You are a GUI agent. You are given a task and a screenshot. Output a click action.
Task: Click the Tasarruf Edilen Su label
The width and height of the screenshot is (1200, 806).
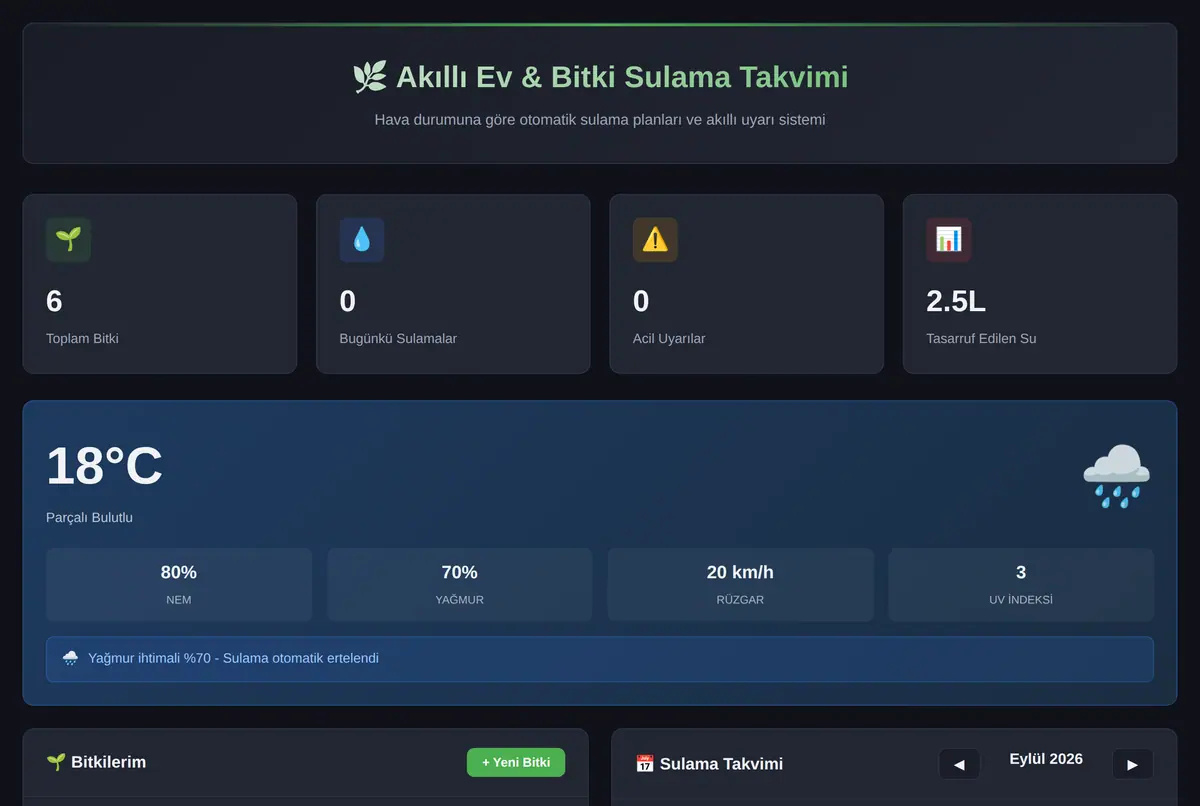[x=981, y=339]
